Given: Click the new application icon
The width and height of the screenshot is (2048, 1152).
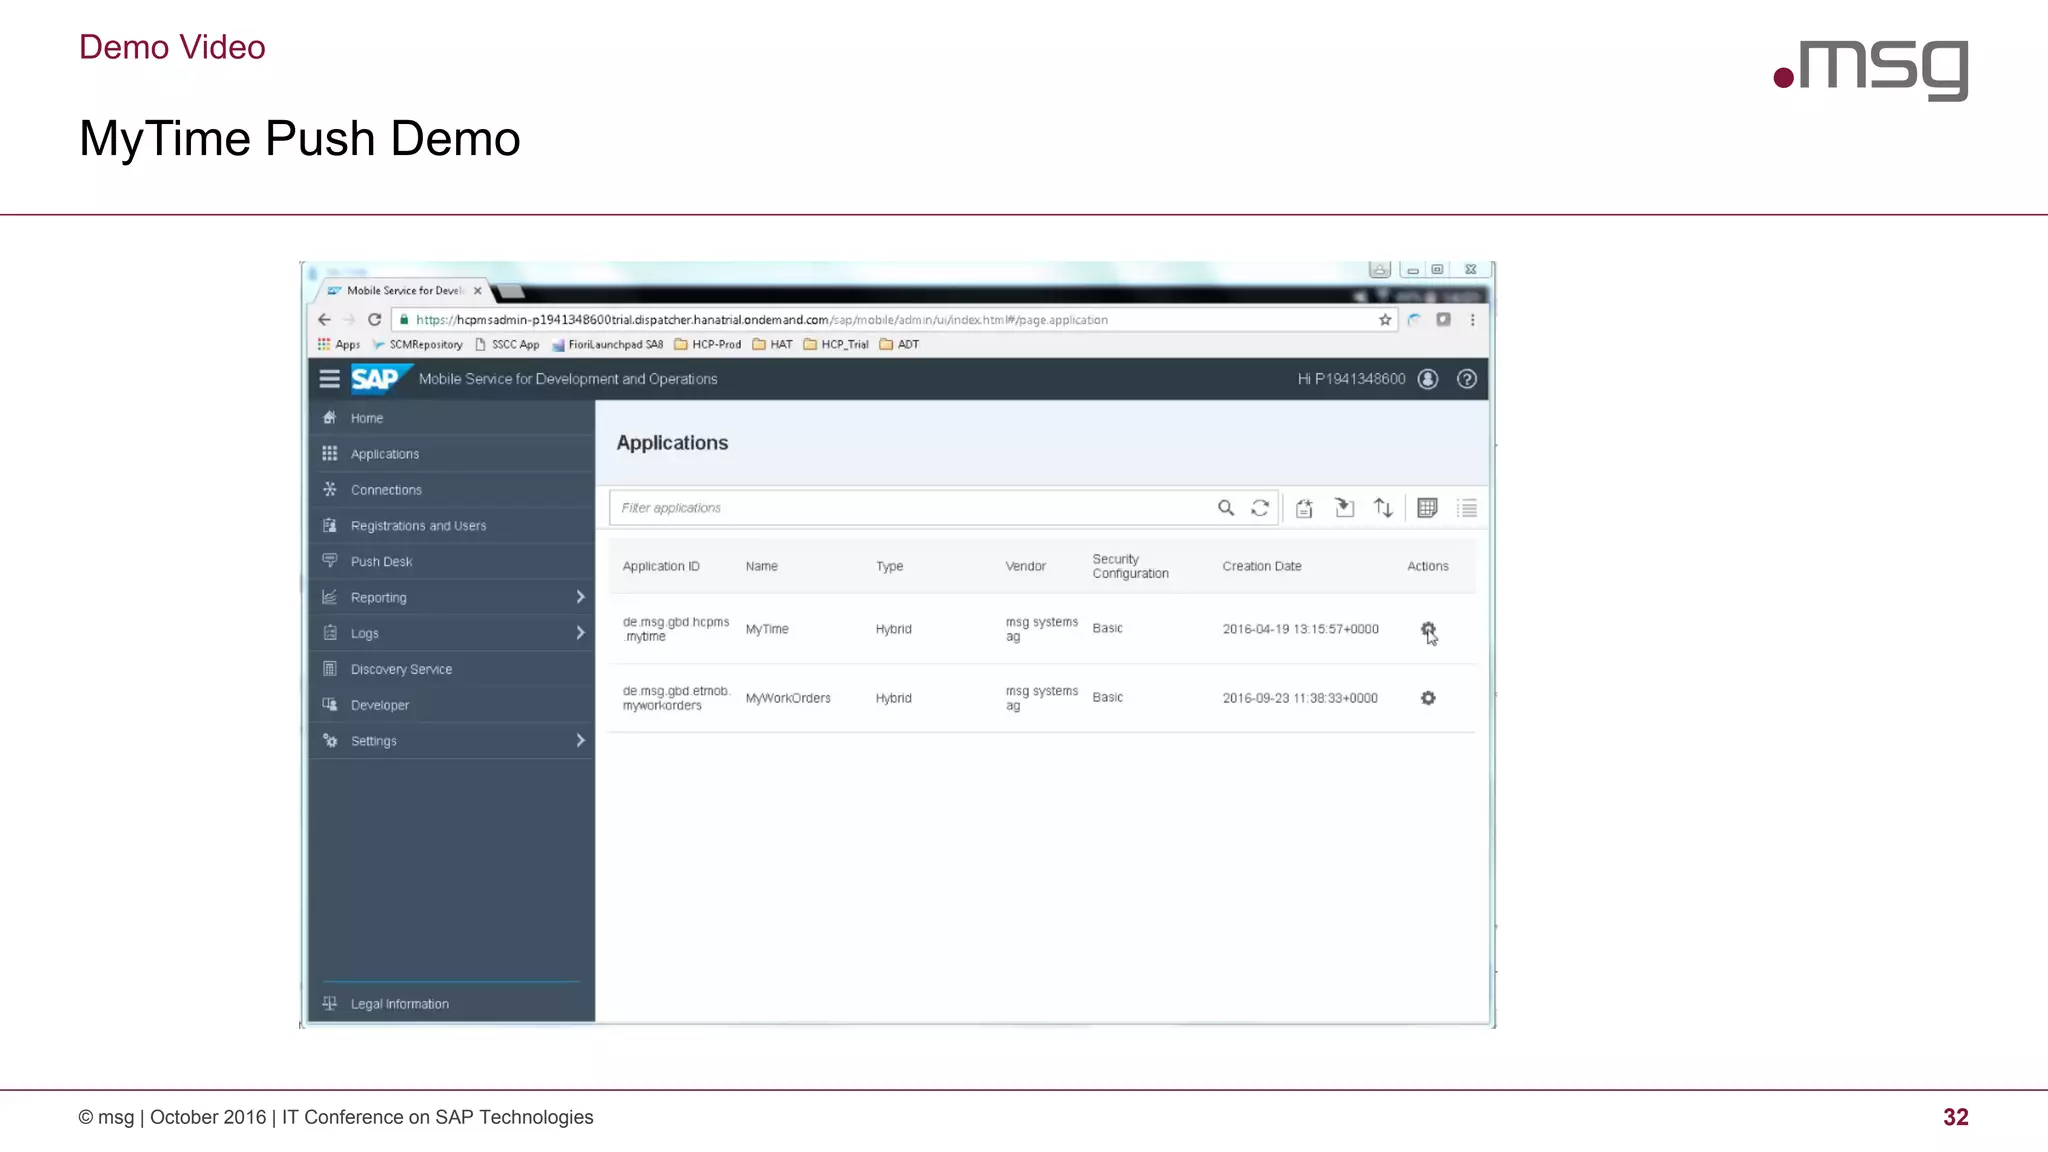Looking at the screenshot, I should (x=1304, y=508).
